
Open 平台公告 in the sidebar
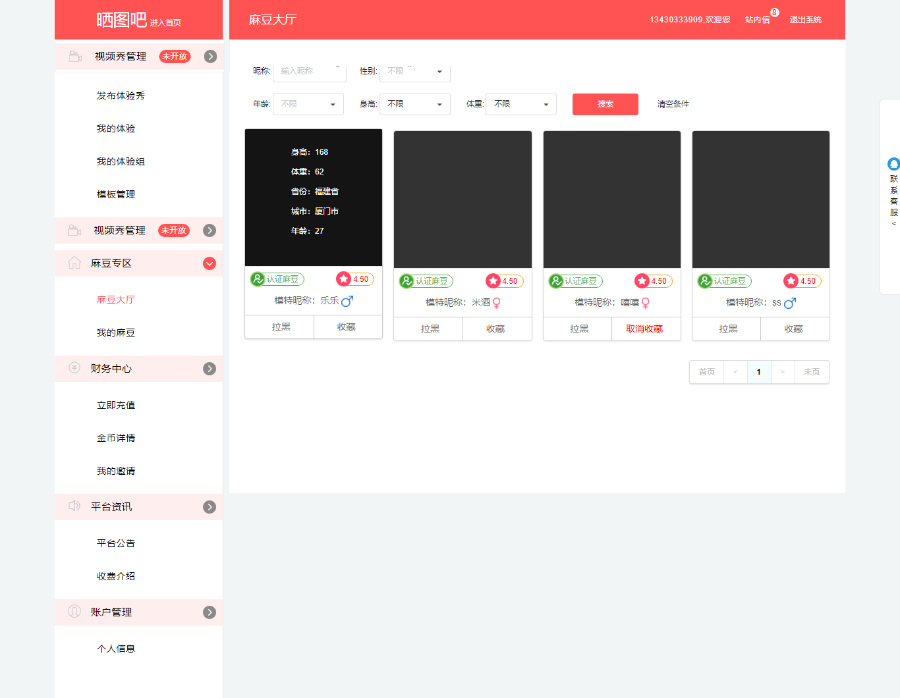pos(116,543)
